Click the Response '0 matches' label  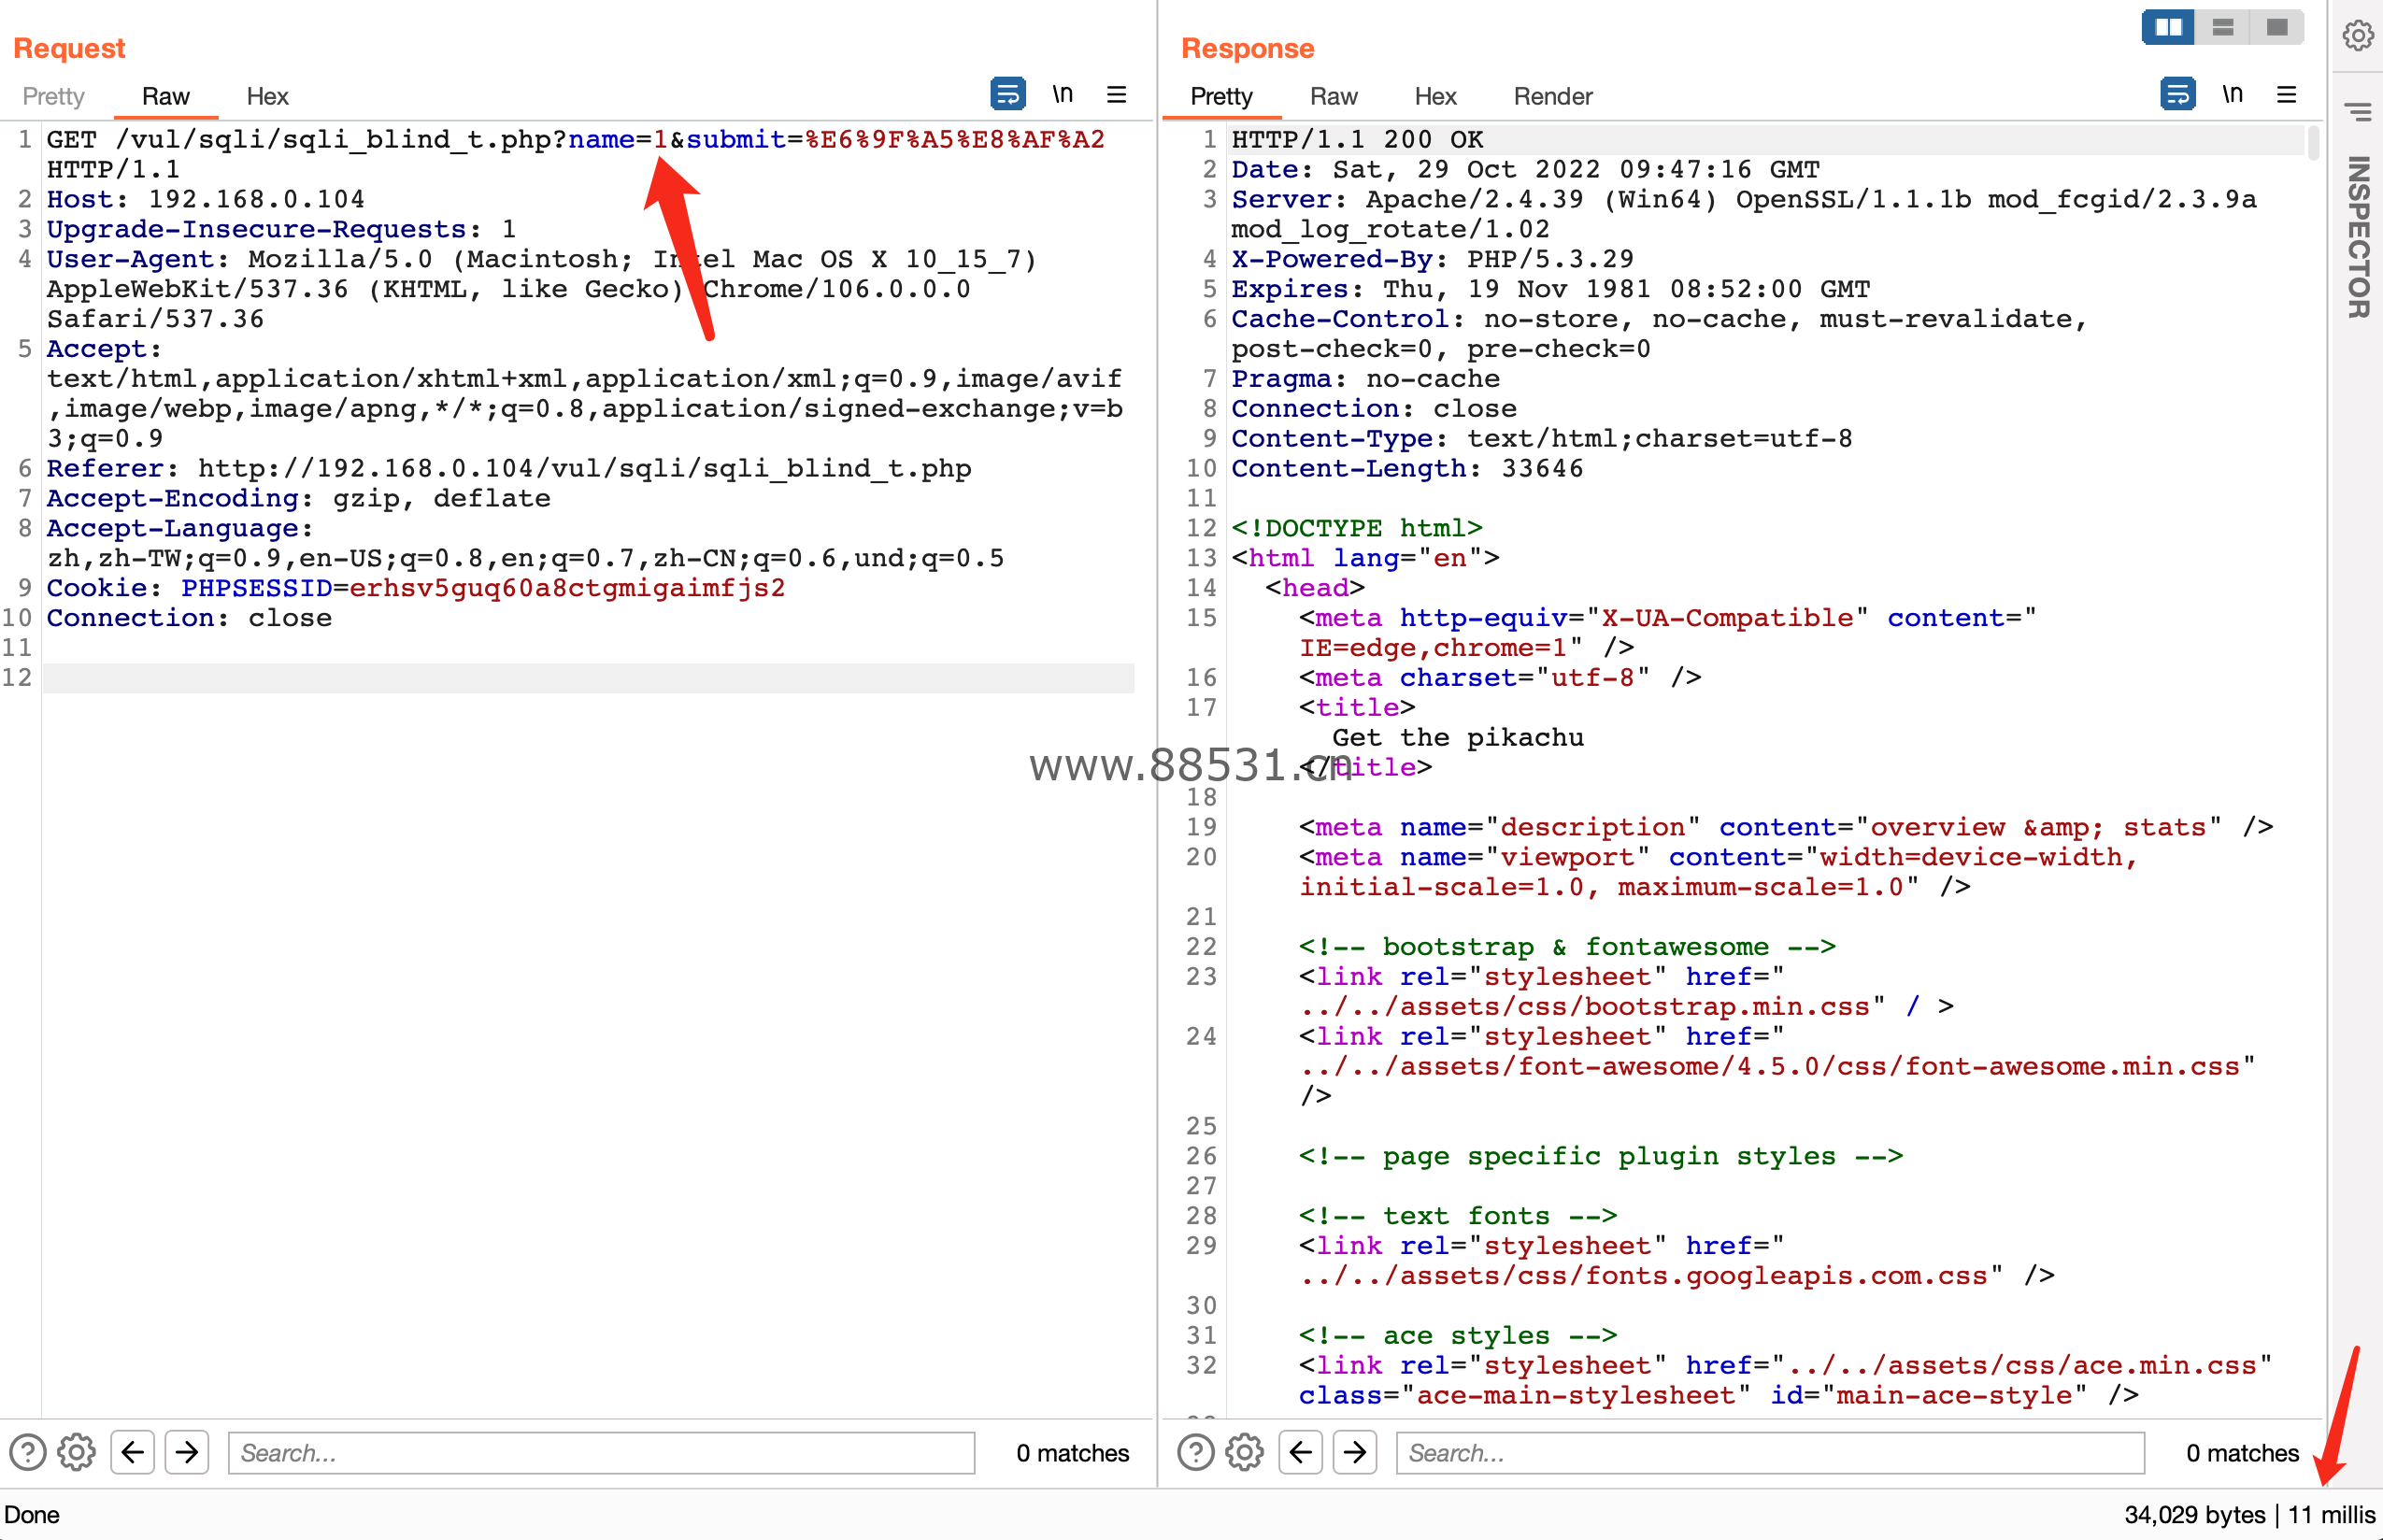pyautogui.click(x=2242, y=1453)
